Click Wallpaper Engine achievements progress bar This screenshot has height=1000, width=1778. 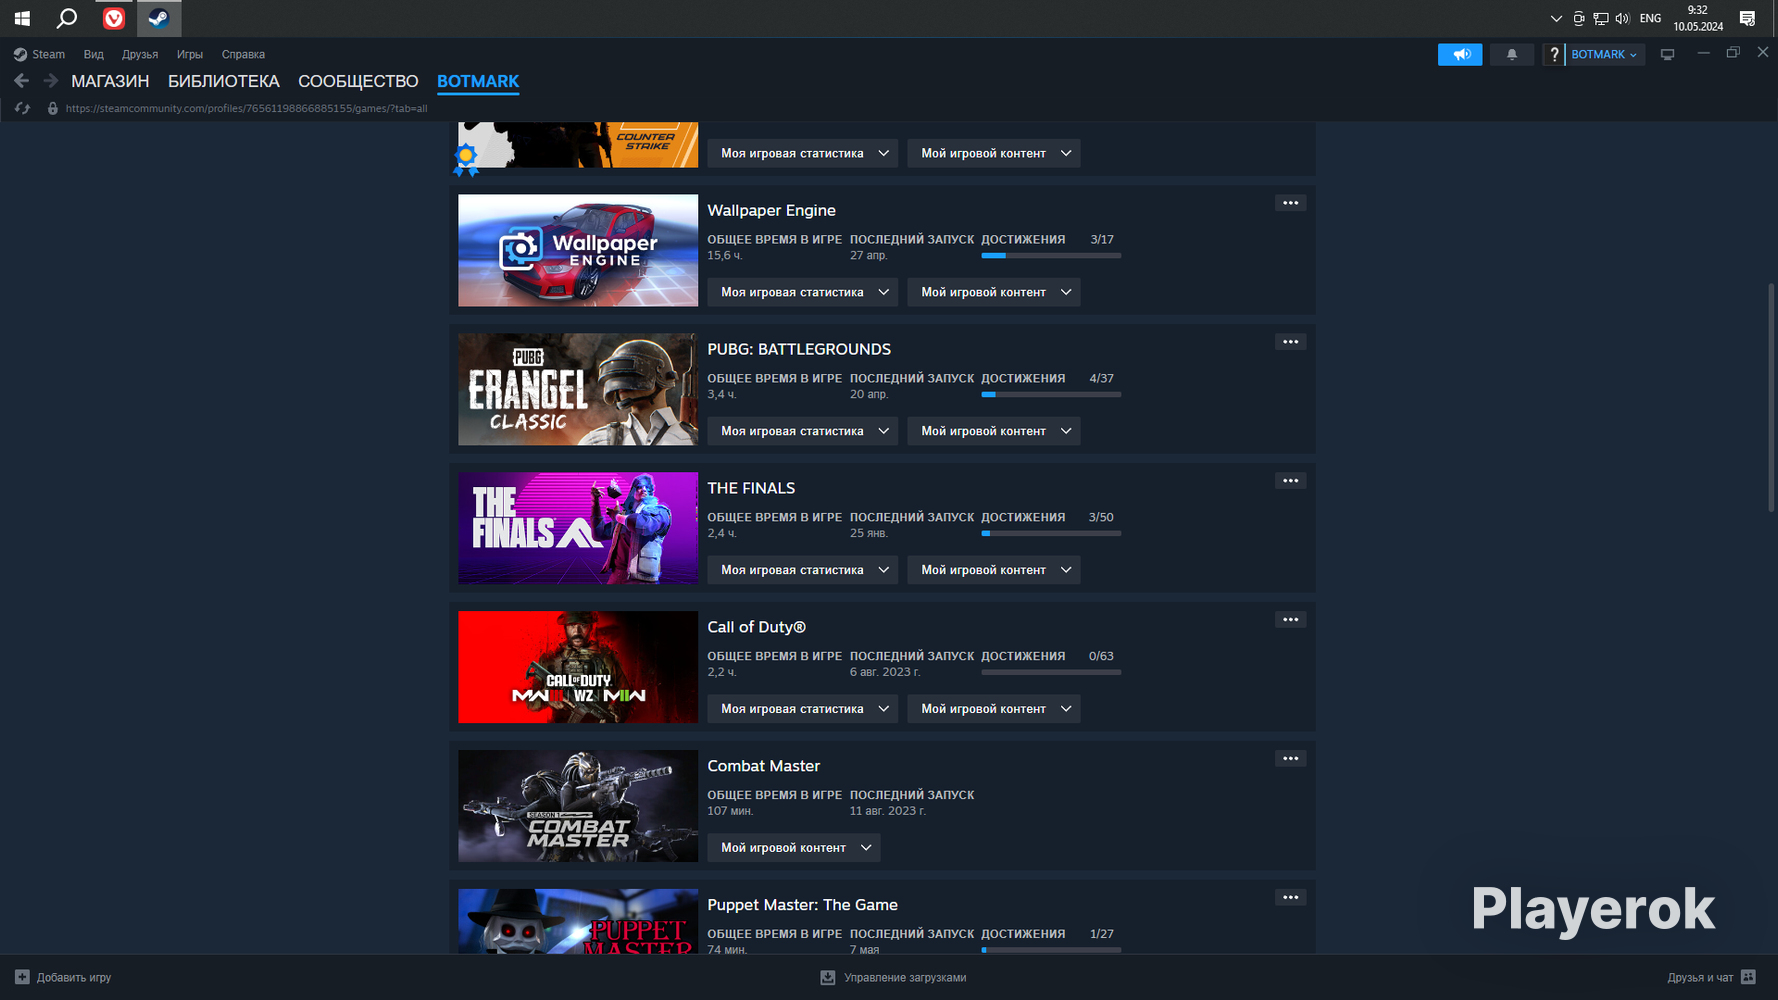tap(1051, 256)
